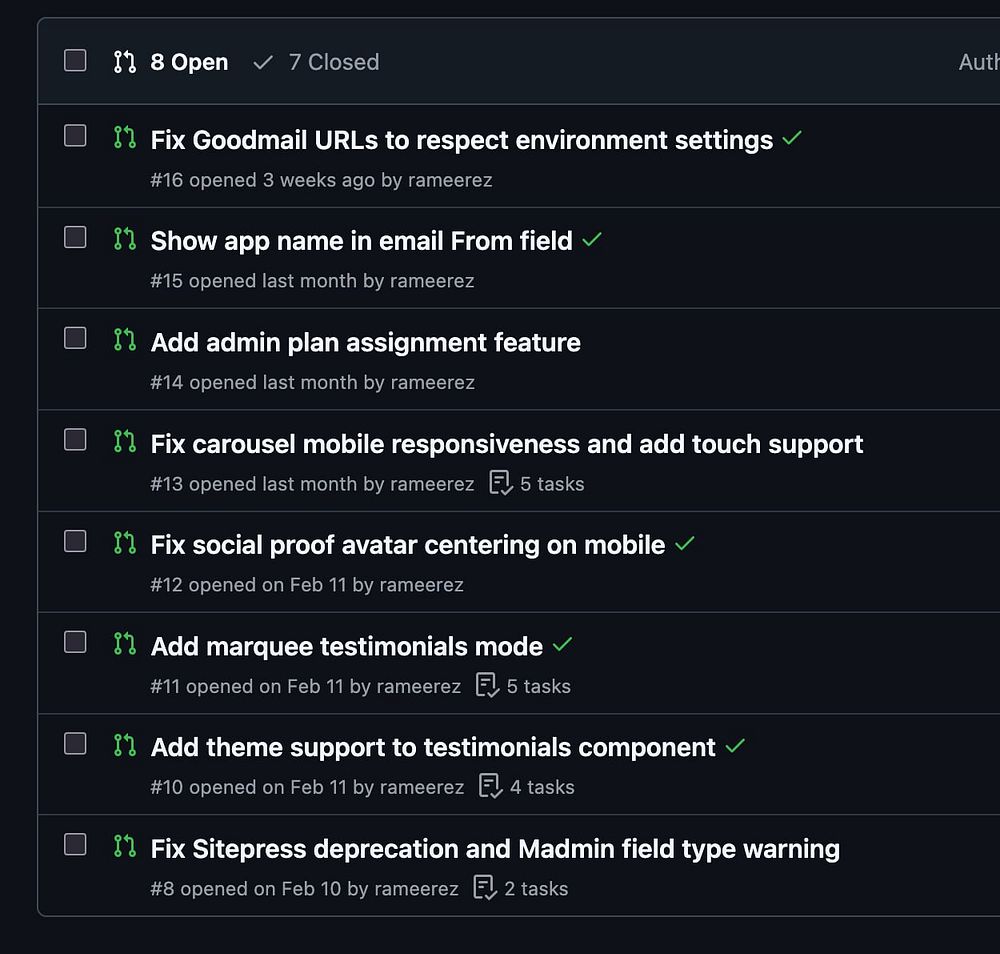Open the Author filter dropdown
Image resolution: width=1000 pixels, height=954 pixels.
click(x=978, y=62)
